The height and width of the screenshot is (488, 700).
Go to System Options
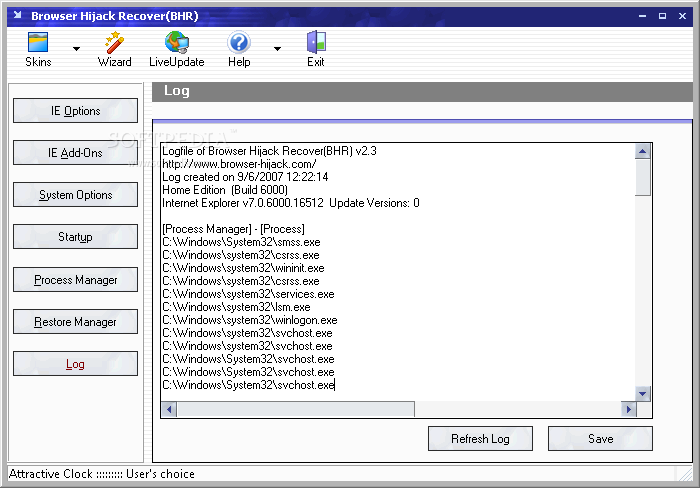point(75,195)
